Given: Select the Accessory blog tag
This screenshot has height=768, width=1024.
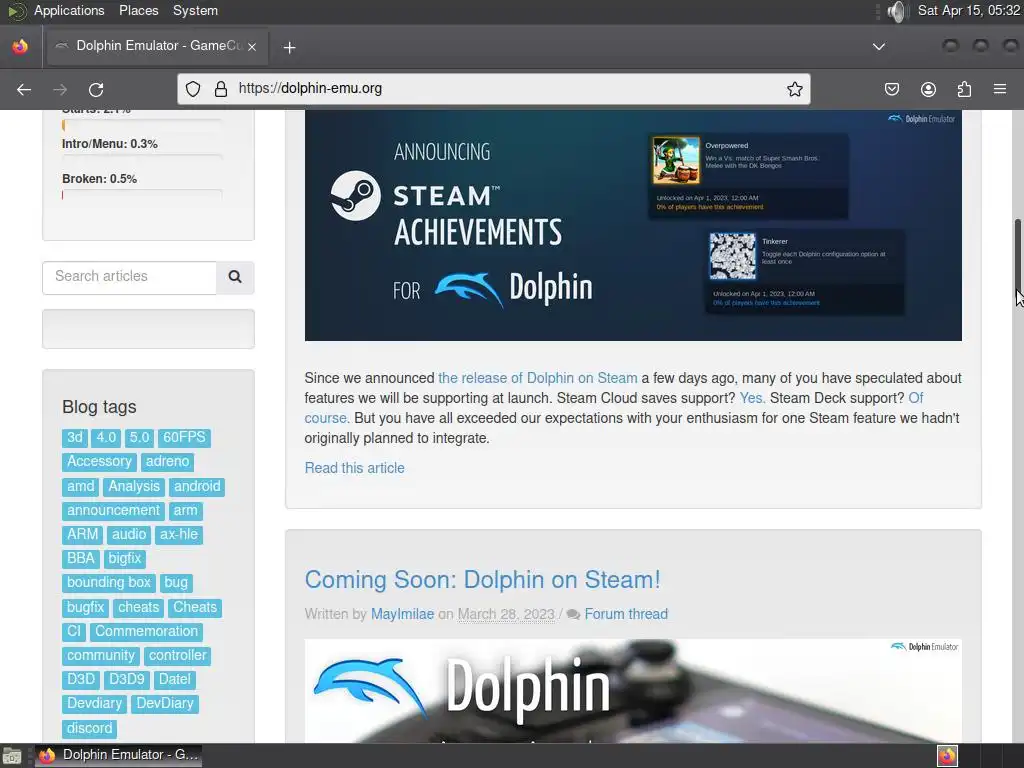Looking at the screenshot, I should (x=99, y=462).
